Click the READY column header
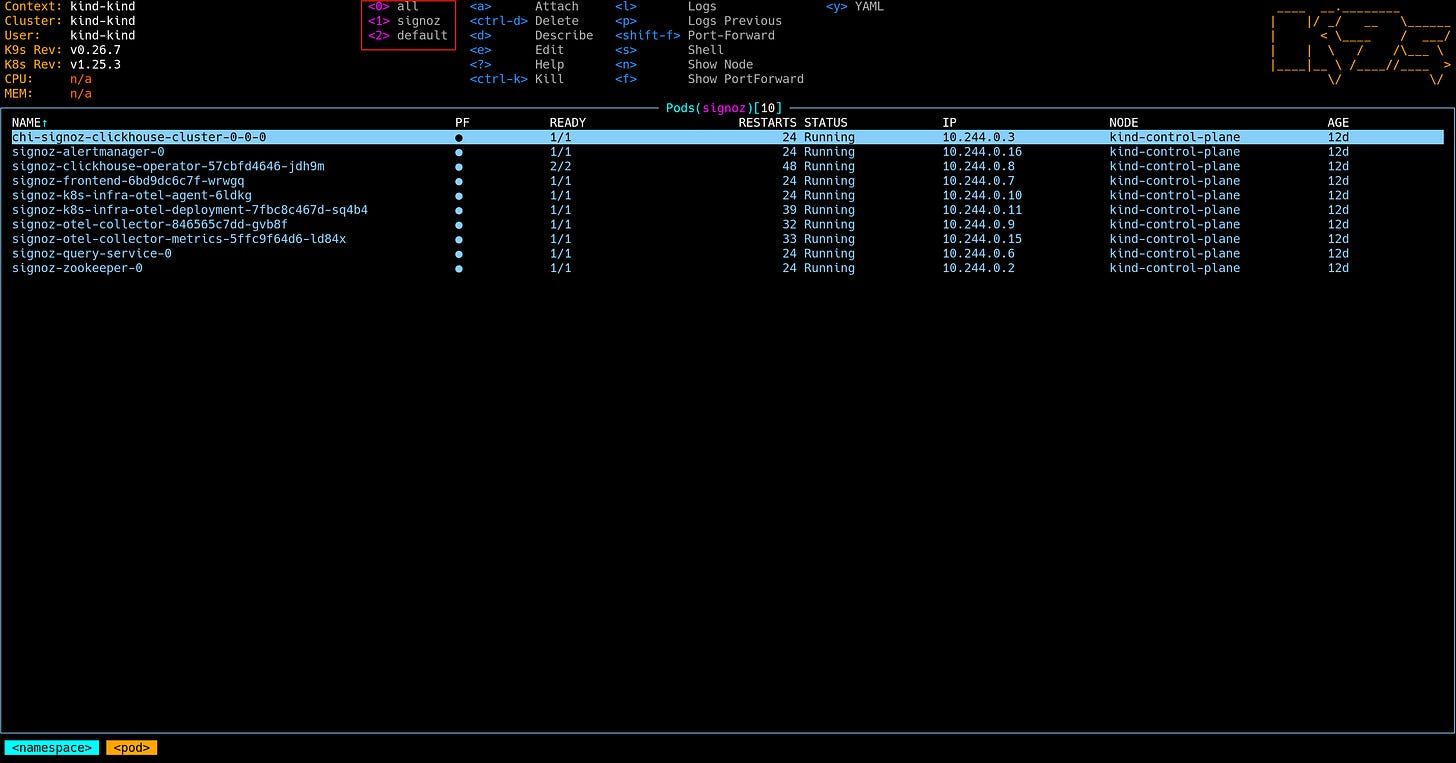 (568, 123)
